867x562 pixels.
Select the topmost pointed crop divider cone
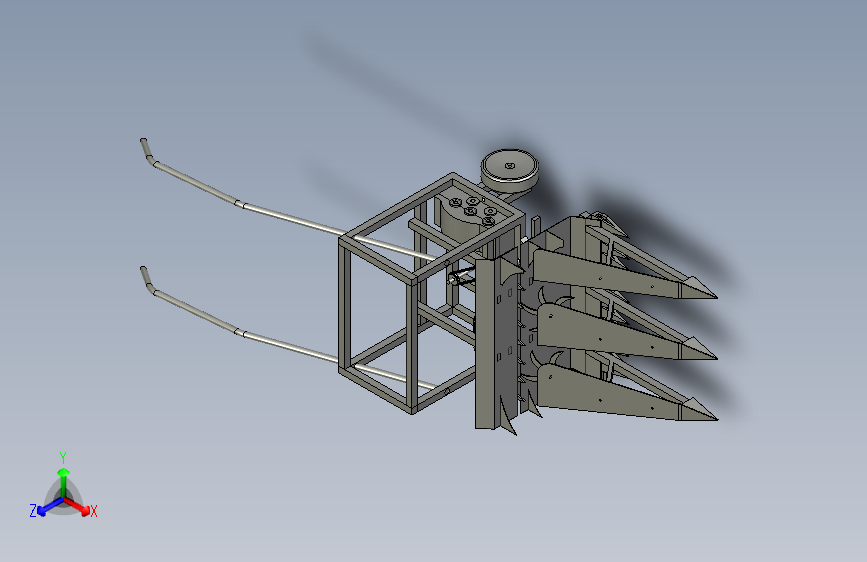click(x=698, y=288)
